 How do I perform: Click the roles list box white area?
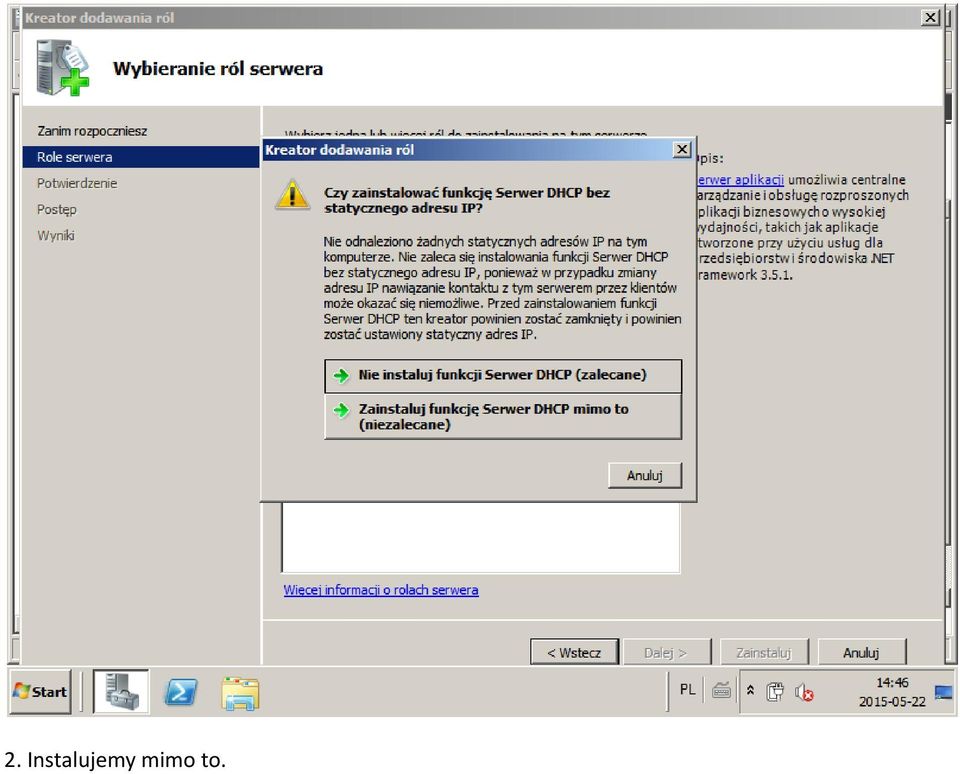[x=481, y=537]
